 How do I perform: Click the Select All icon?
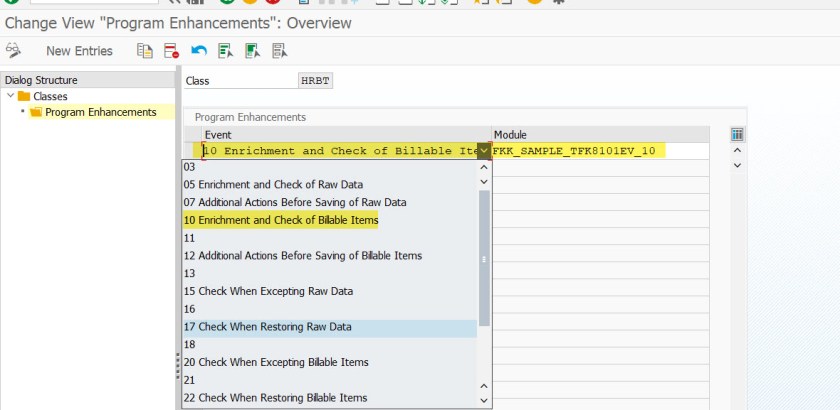(x=226, y=51)
